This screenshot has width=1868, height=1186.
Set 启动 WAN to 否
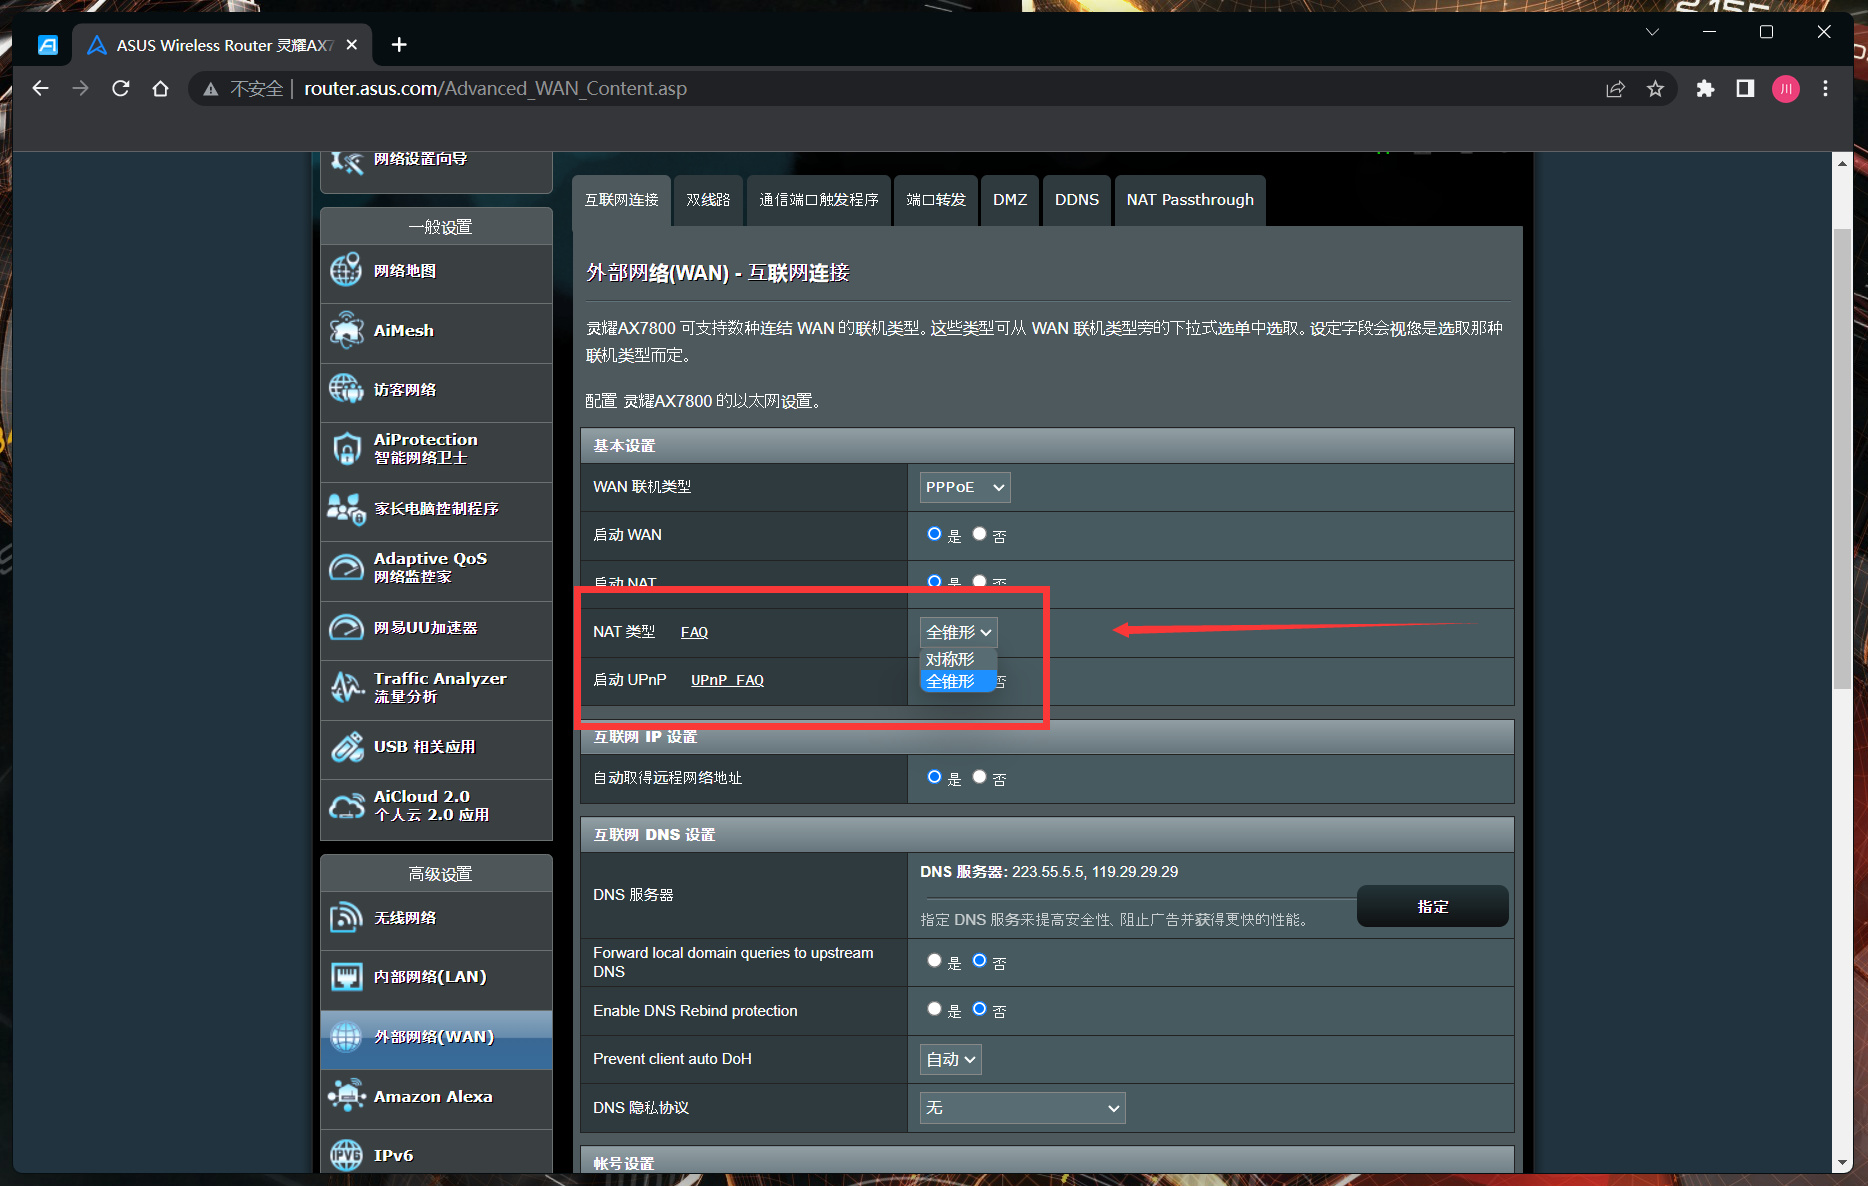979,534
